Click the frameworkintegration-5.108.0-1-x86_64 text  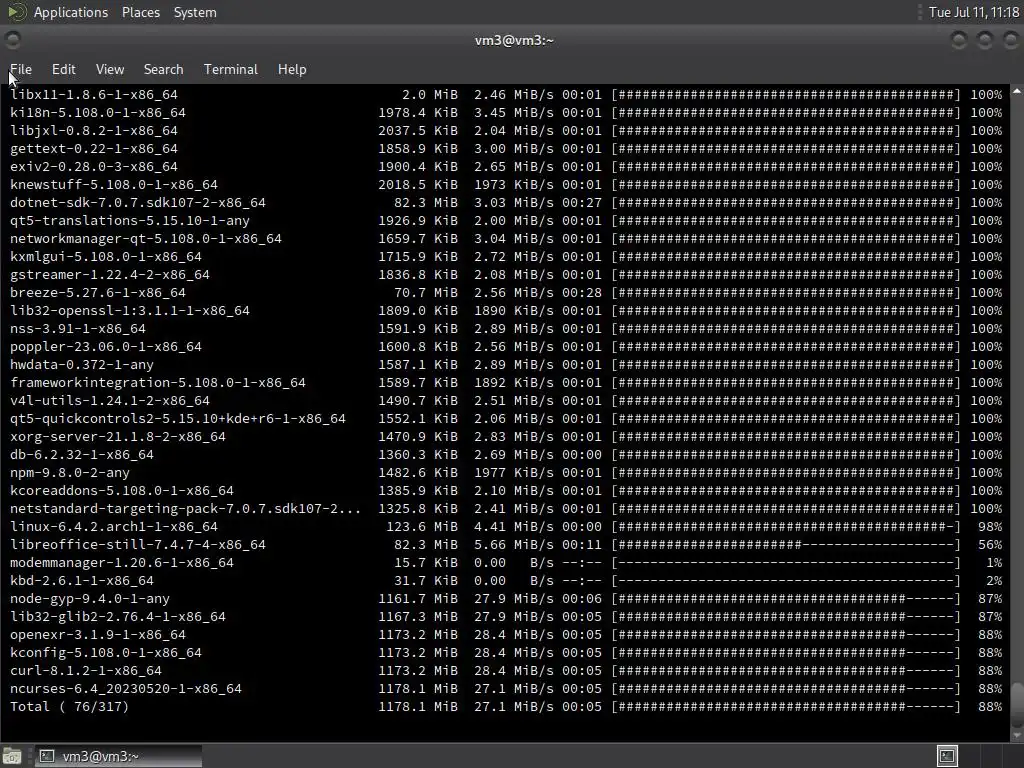157,383
